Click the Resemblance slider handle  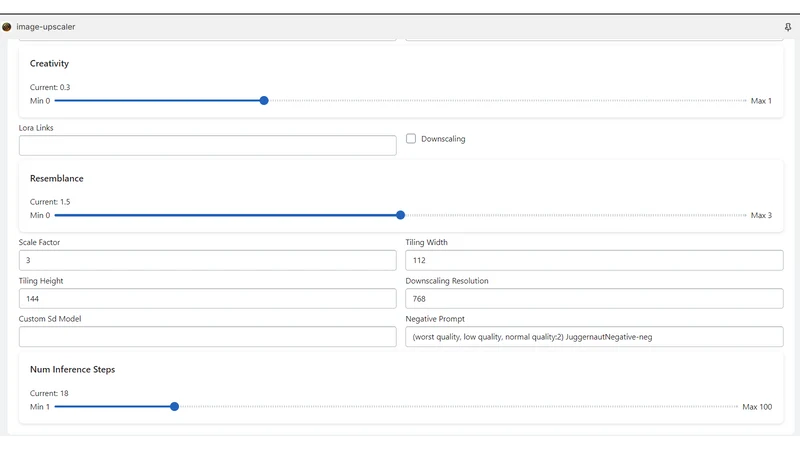401,215
